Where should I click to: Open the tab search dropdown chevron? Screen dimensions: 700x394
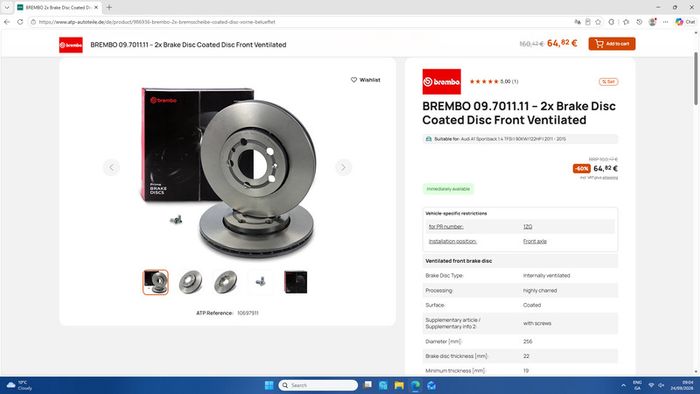tap(7, 7)
